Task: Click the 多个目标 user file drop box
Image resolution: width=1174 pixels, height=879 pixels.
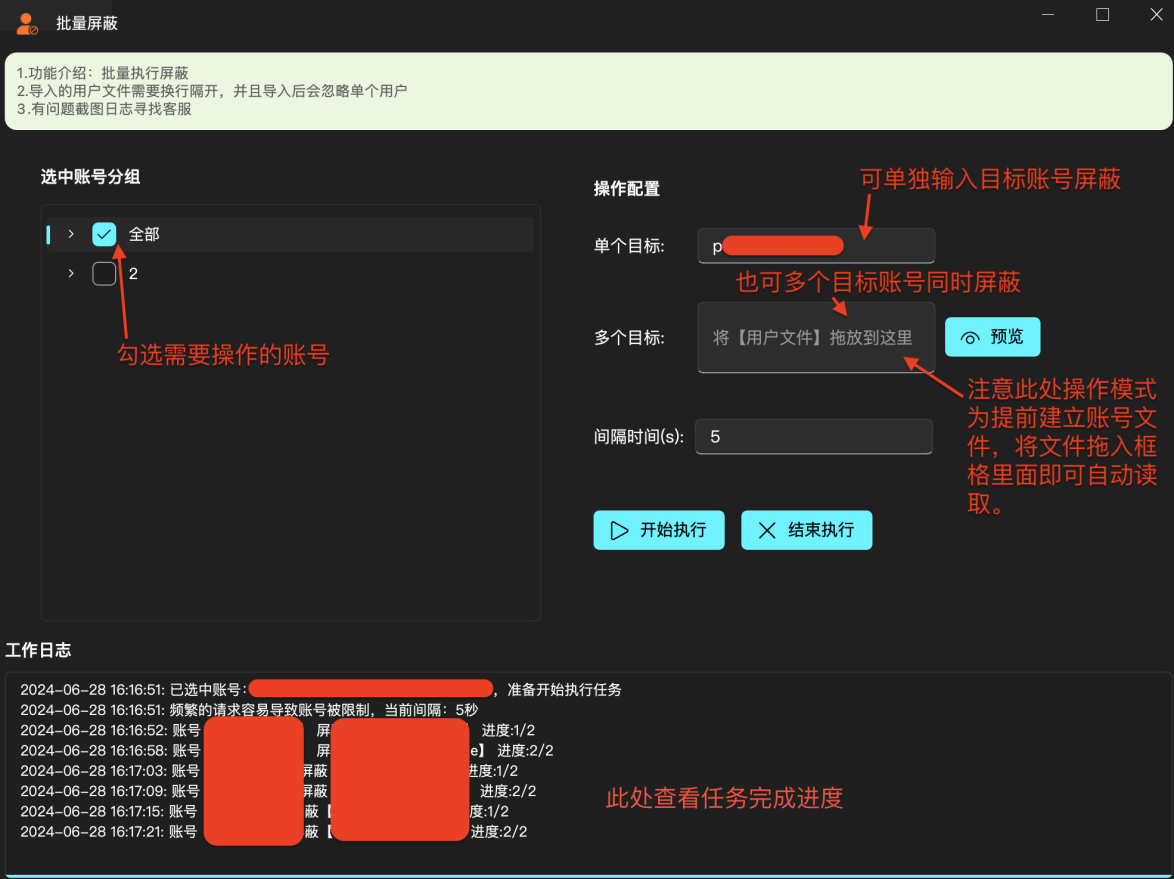Action: (x=816, y=338)
